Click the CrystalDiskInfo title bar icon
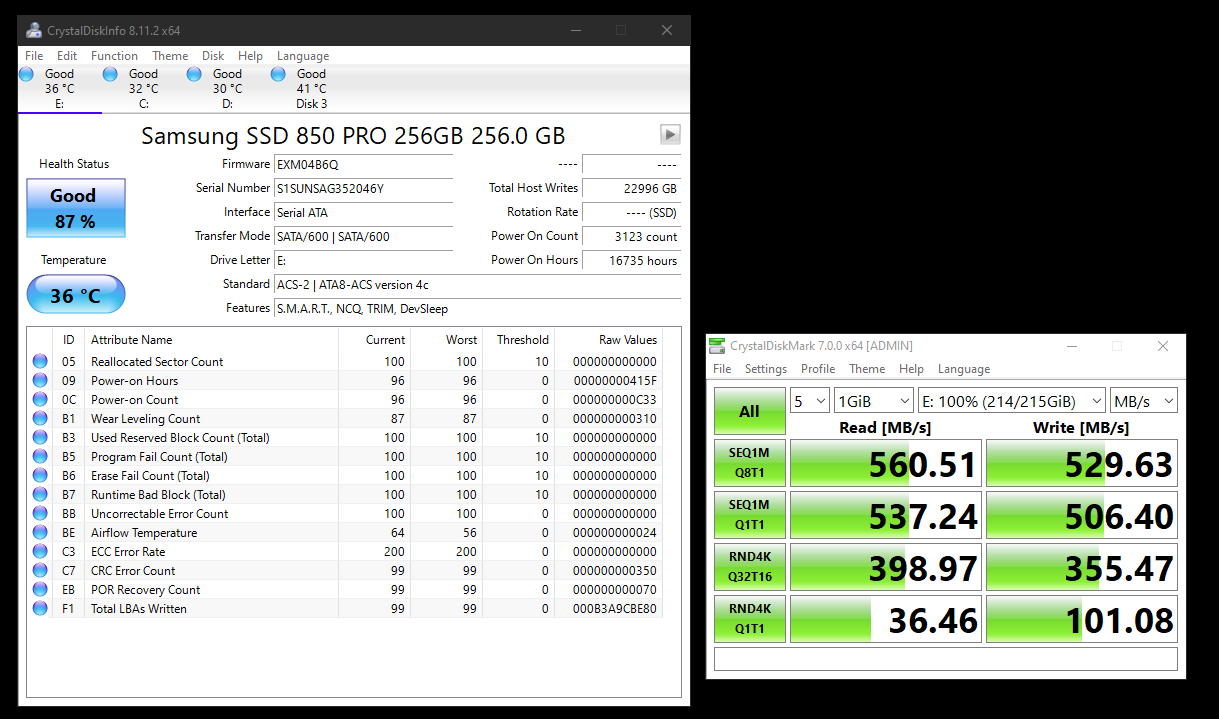The width and height of the screenshot is (1219, 719). (x=34, y=30)
